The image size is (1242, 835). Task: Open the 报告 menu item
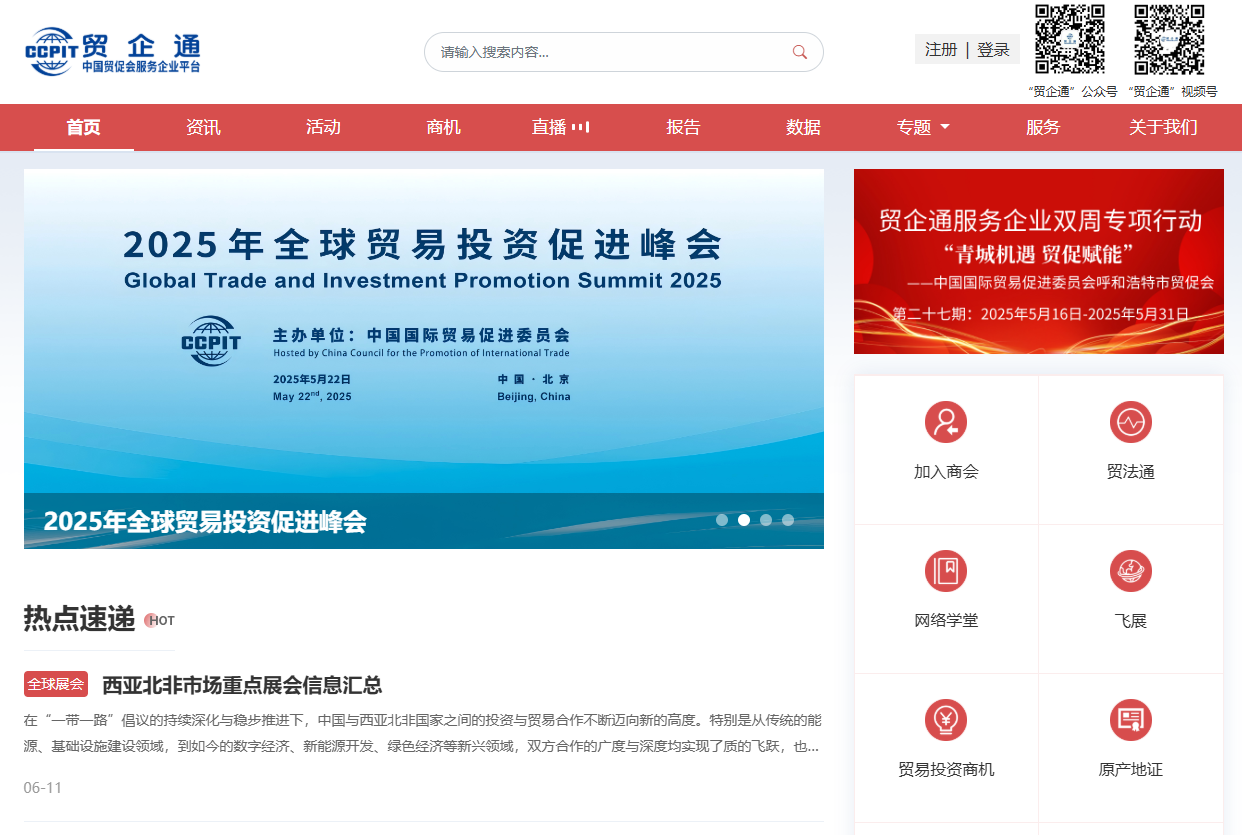point(683,127)
